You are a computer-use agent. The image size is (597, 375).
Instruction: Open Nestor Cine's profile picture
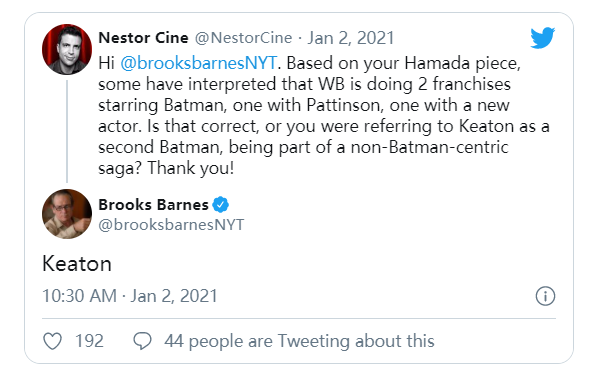(67, 49)
